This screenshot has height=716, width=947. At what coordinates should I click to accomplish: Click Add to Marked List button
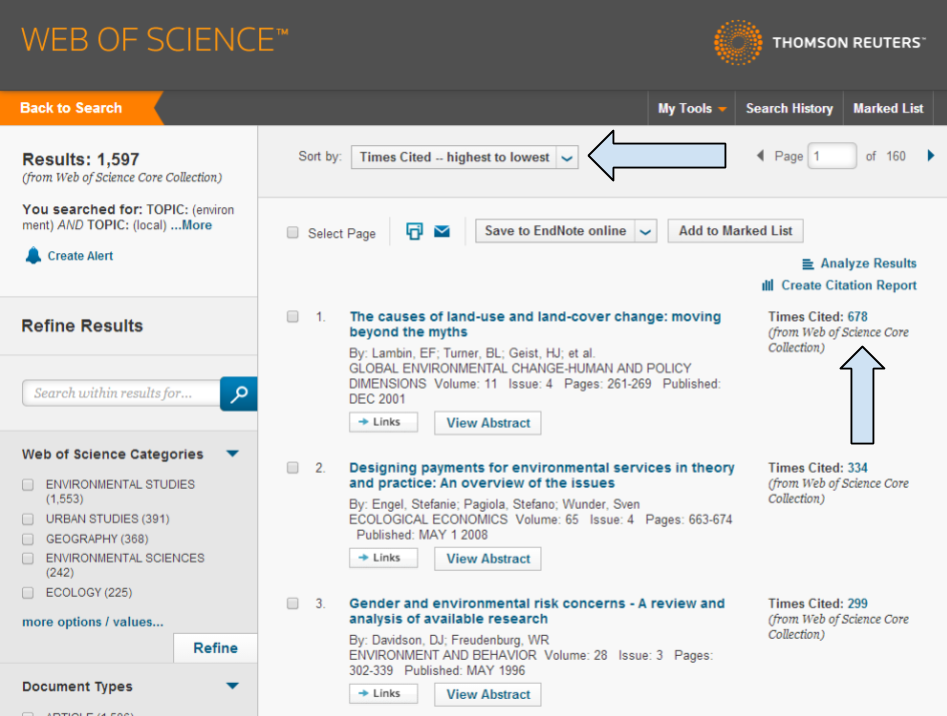tap(735, 231)
